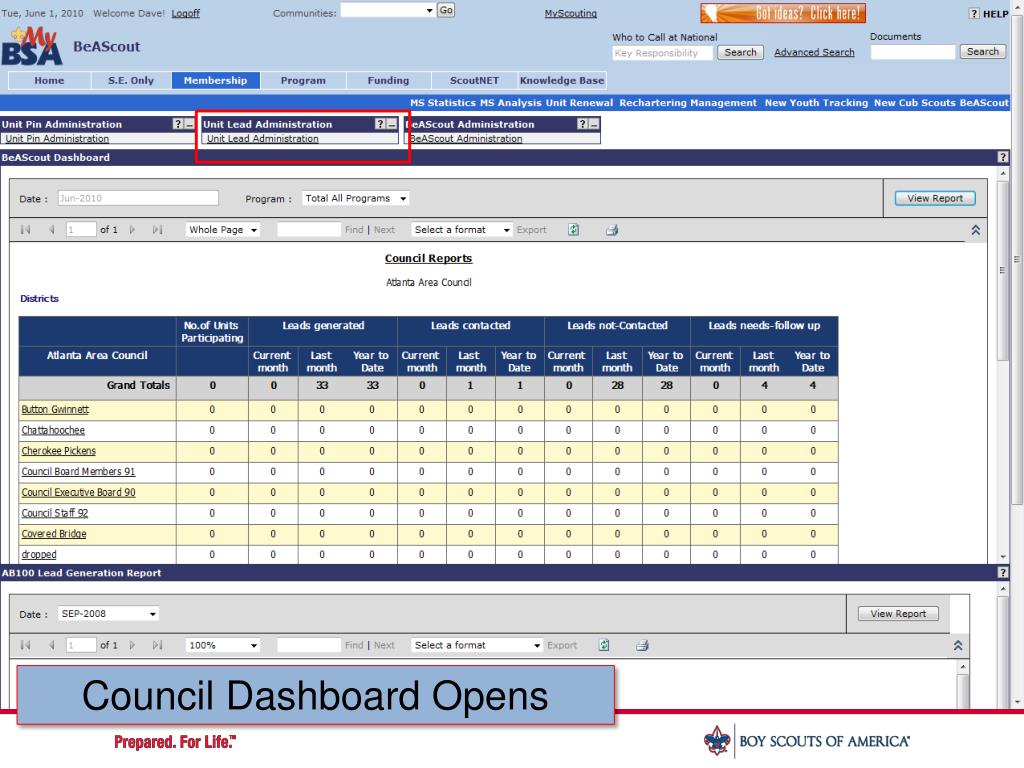Click View Report in AB100 Lead Generation Report
This screenshot has width=1024, height=768.
(x=898, y=614)
